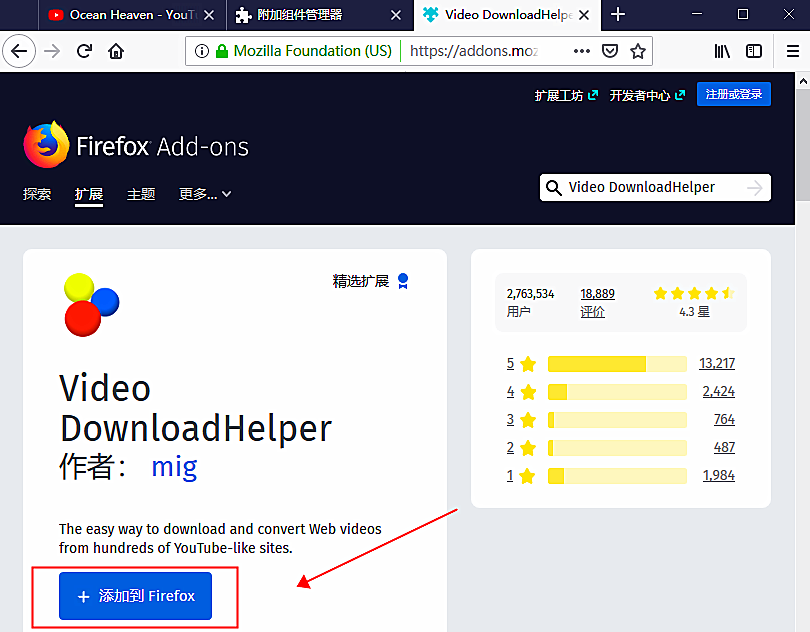Click the 5-star rating bar
Screen dimensions: 810x632
tap(617, 364)
